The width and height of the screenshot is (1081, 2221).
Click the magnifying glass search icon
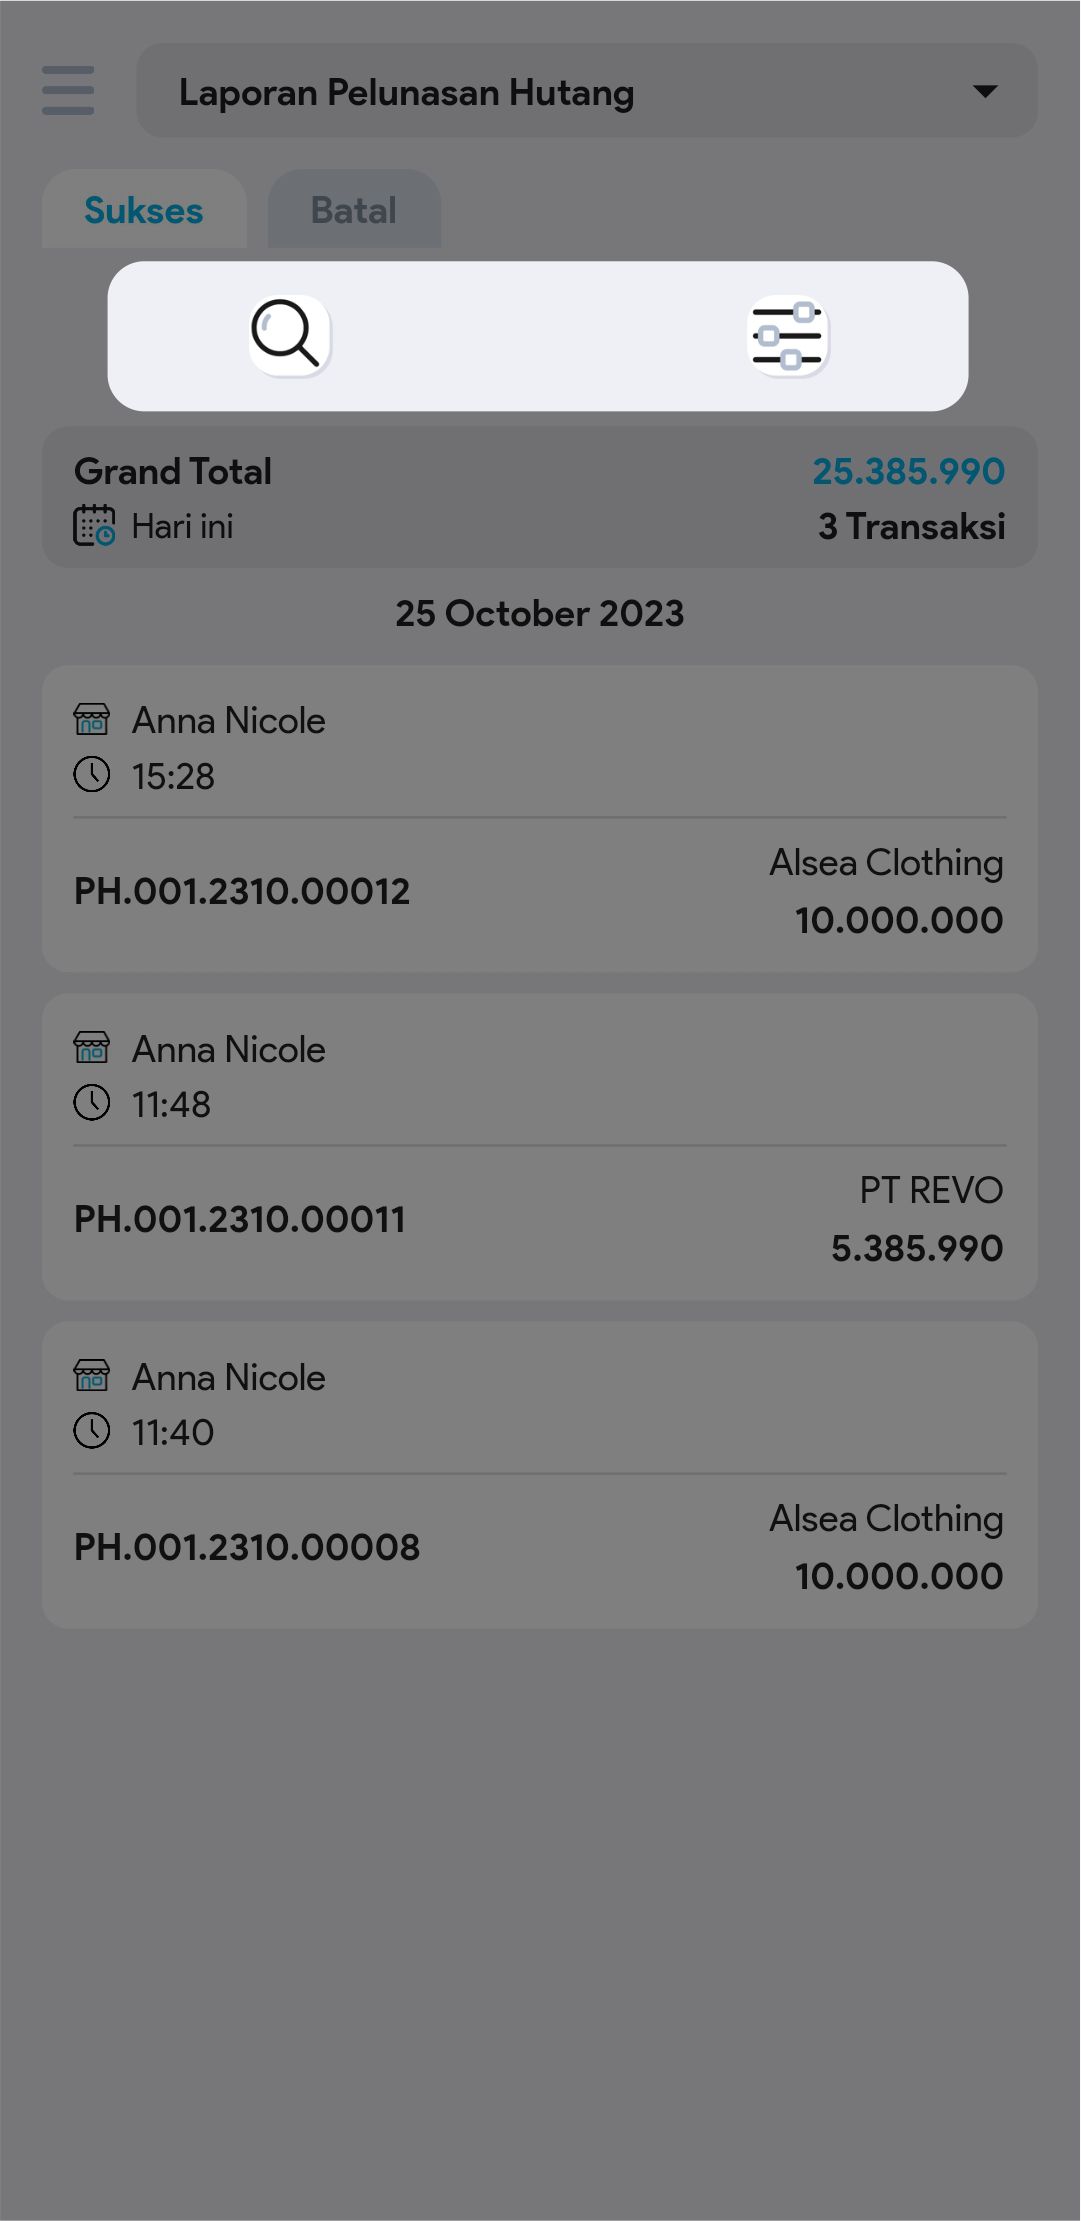(x=288, y=335)
